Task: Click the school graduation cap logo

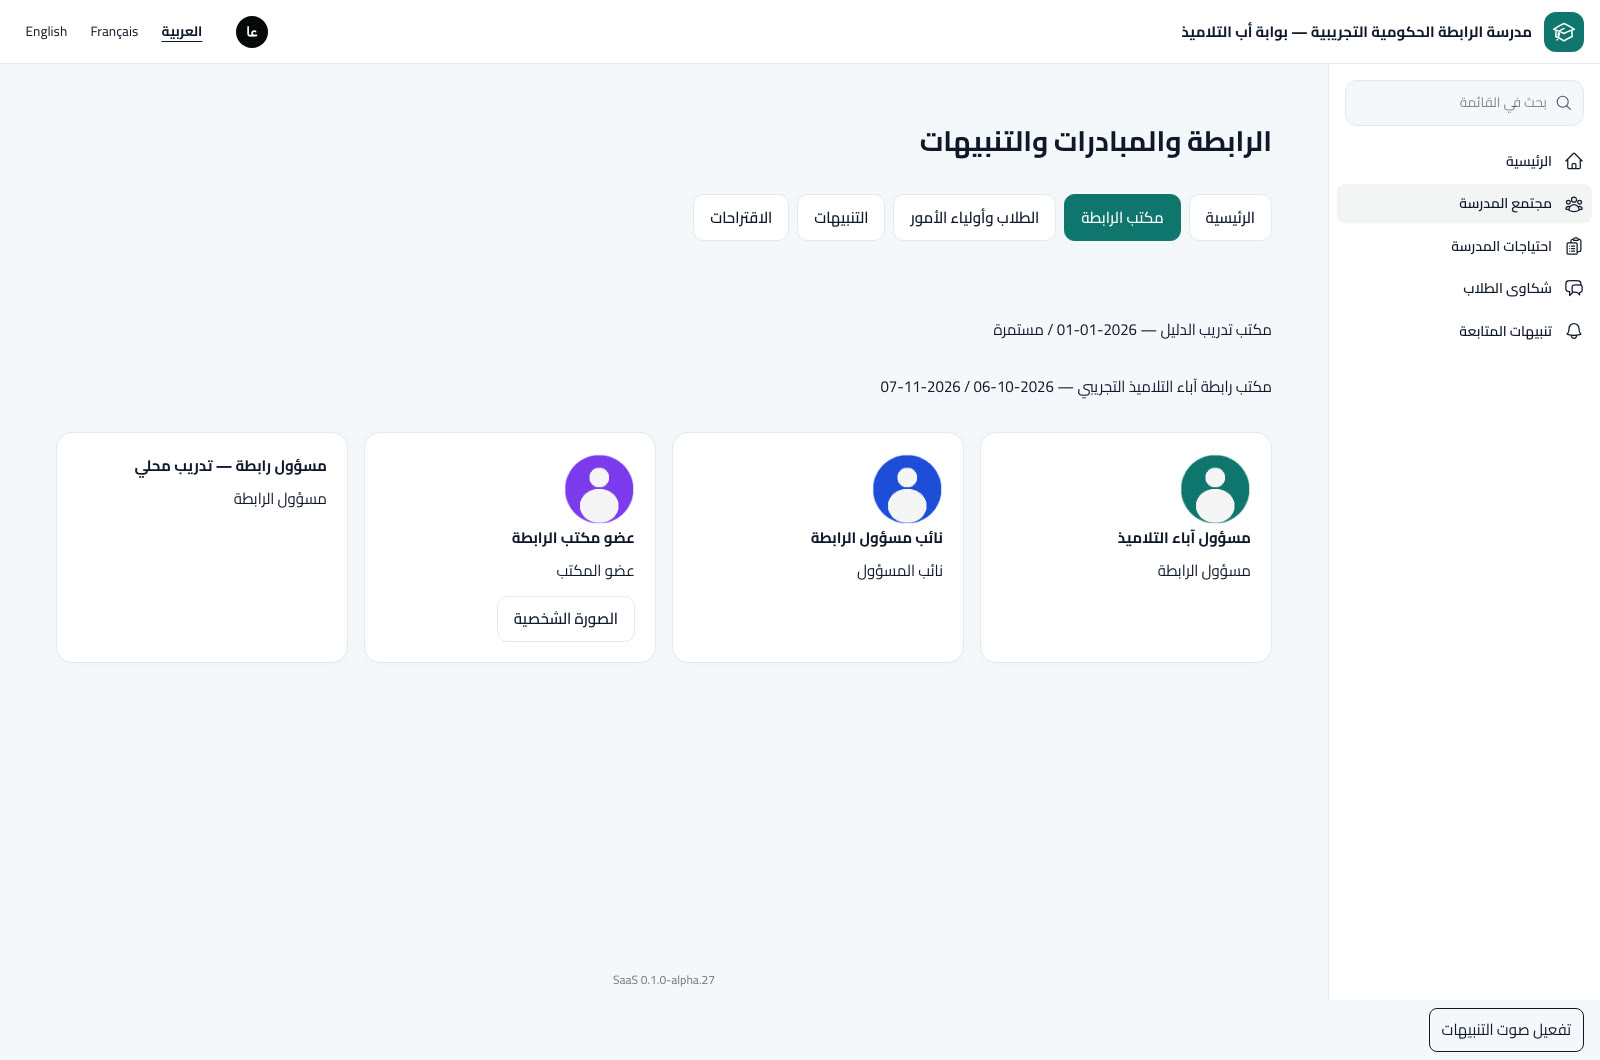Action: [x=1564, y=32]
